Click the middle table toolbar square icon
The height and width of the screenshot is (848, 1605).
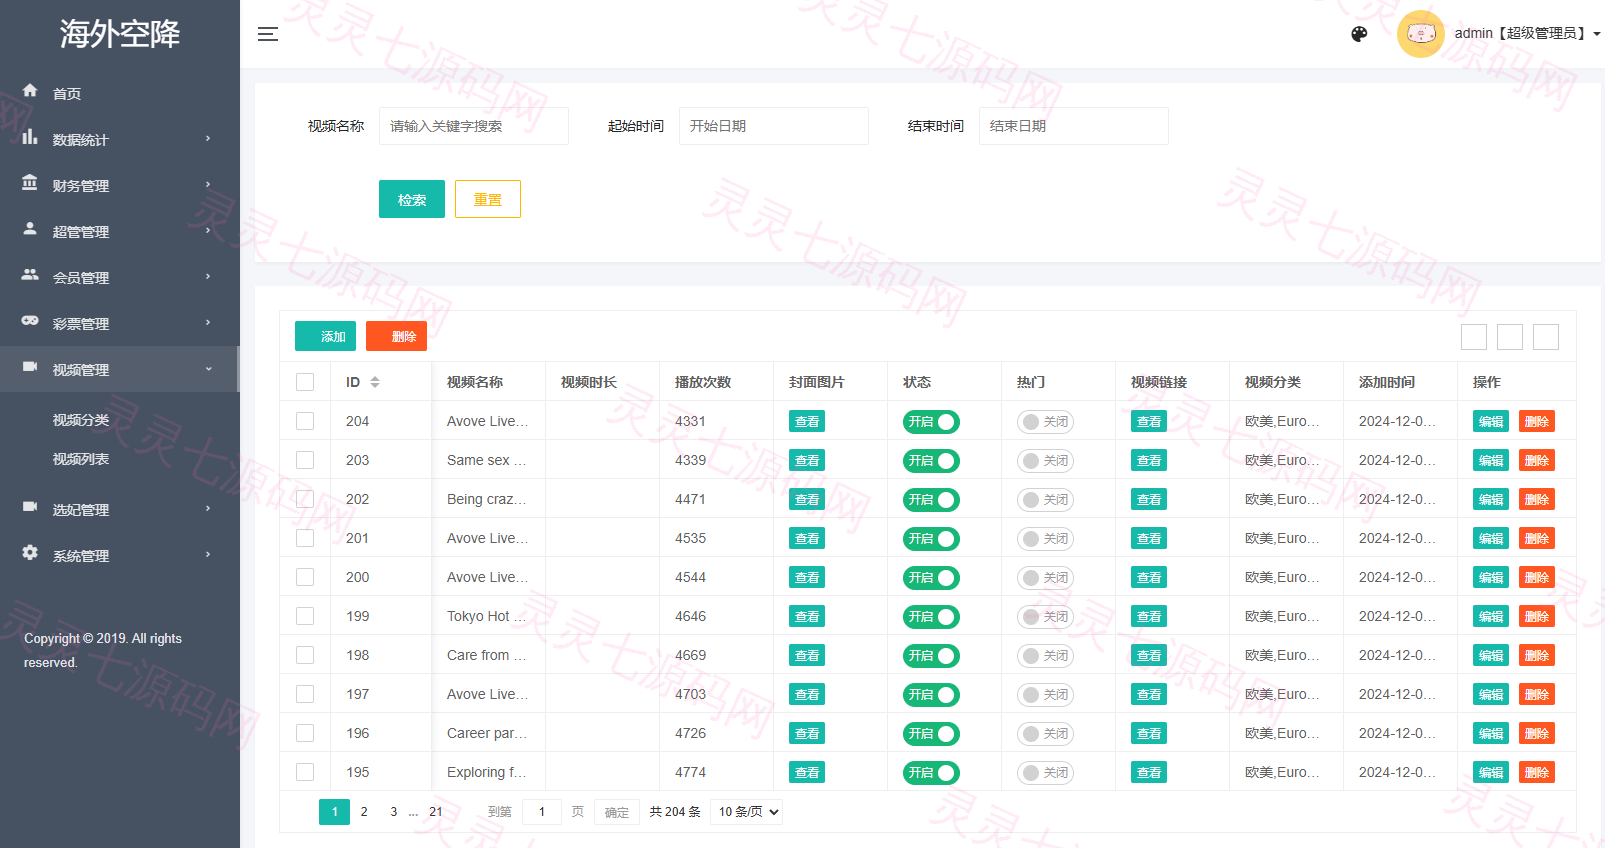pos(1510,337)
